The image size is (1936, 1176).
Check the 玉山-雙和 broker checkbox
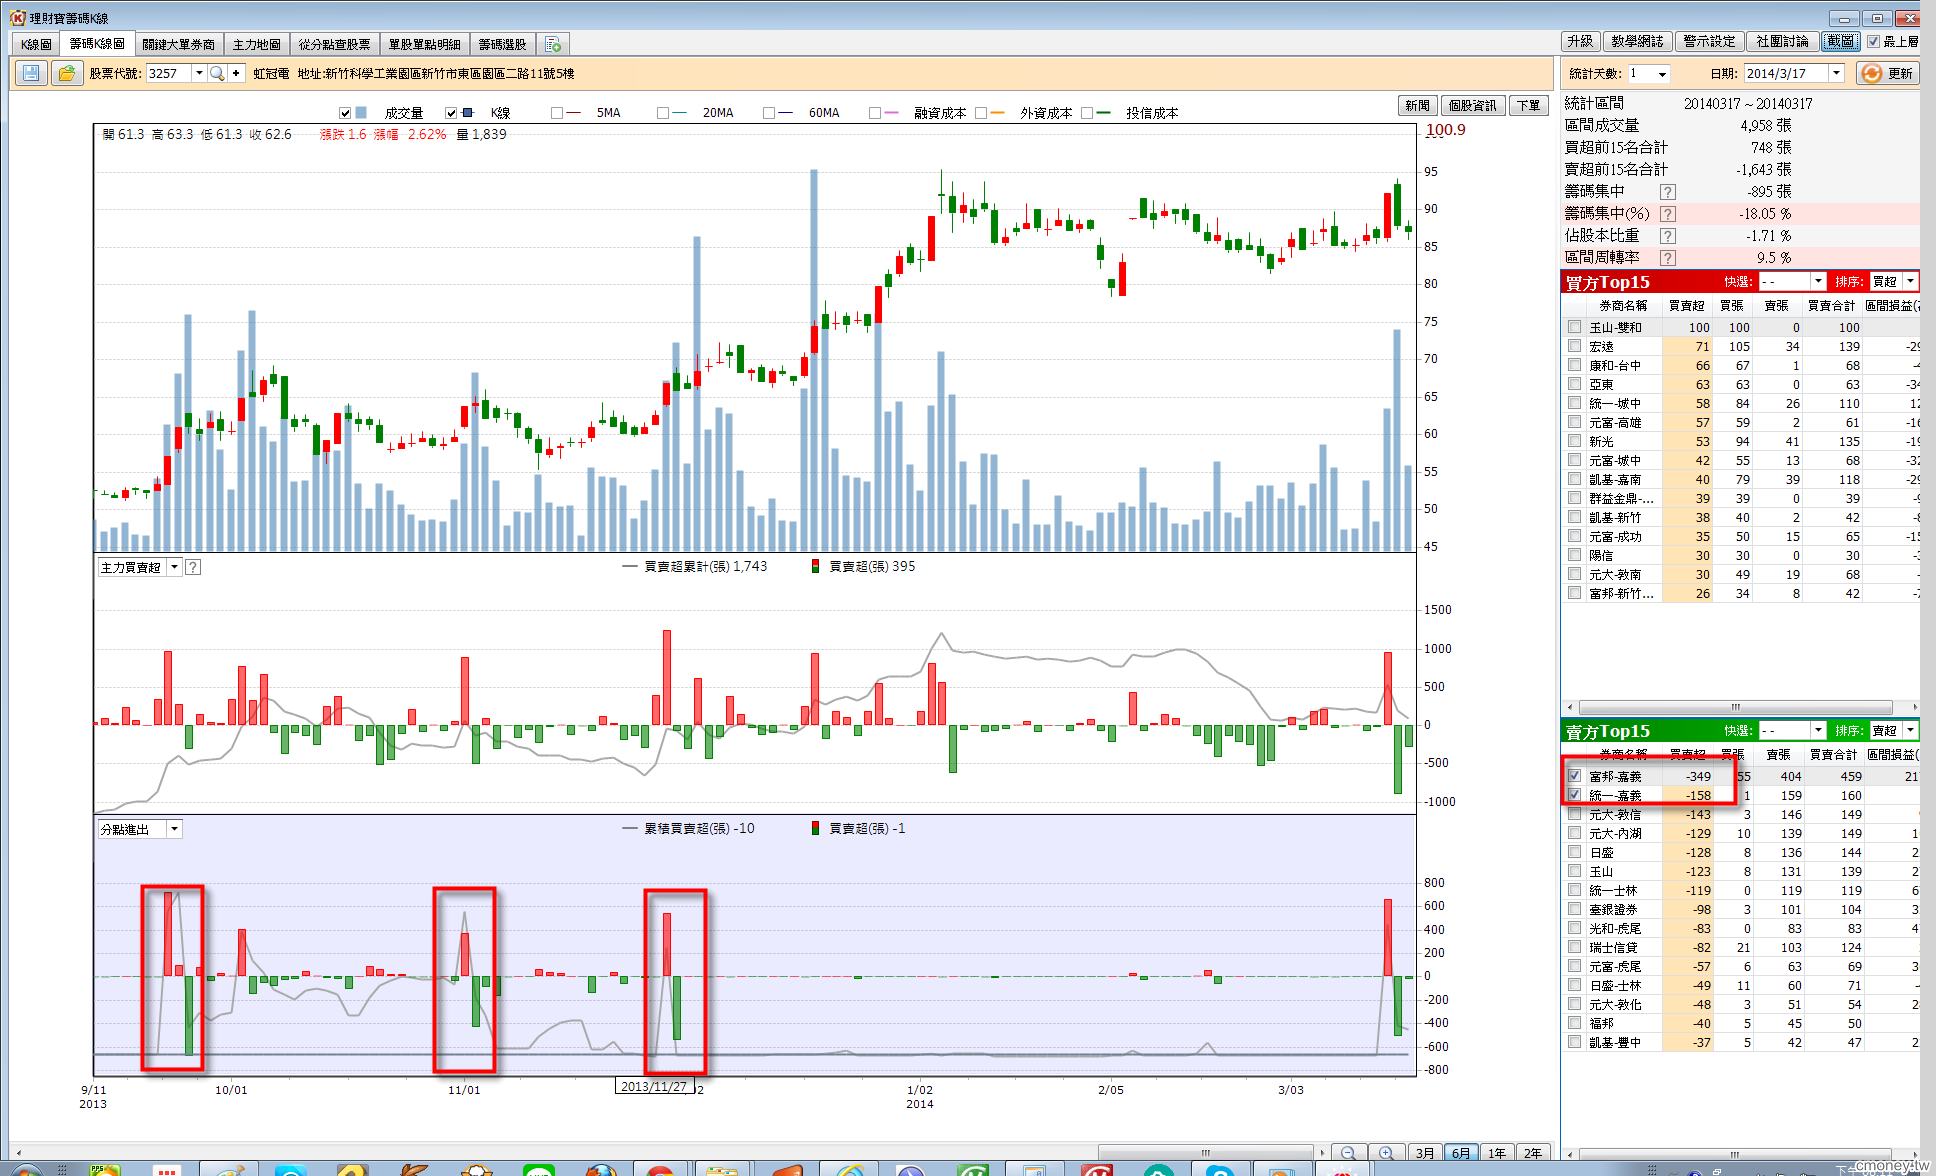click(x=1575, y=327)
